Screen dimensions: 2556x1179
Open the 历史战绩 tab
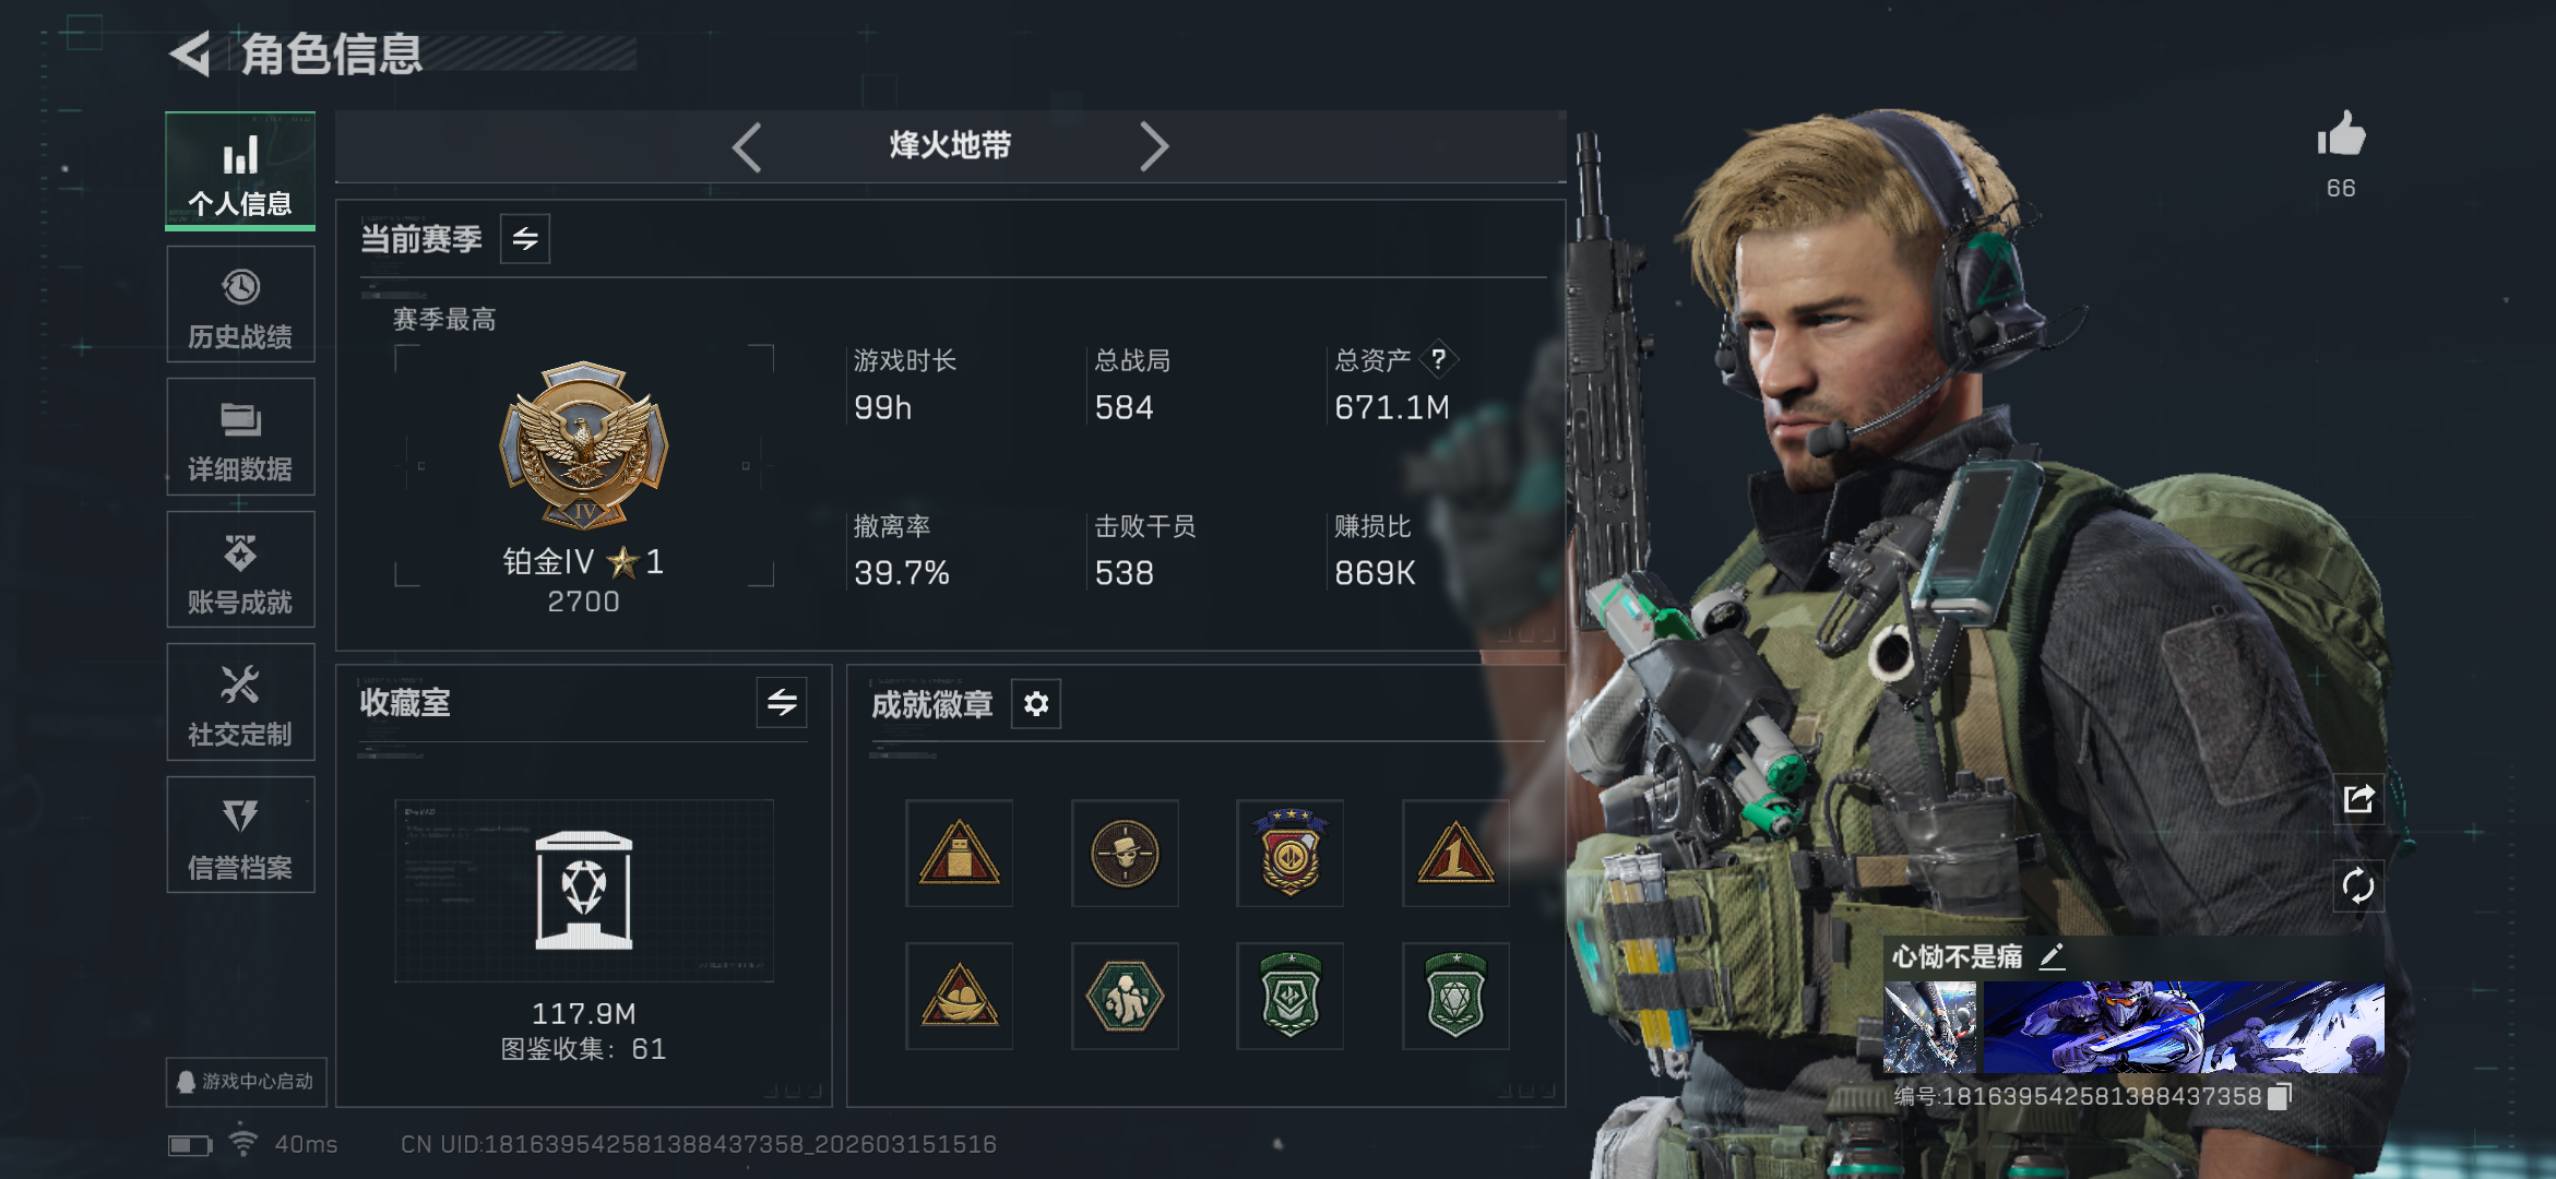click(x=240, y=305)
